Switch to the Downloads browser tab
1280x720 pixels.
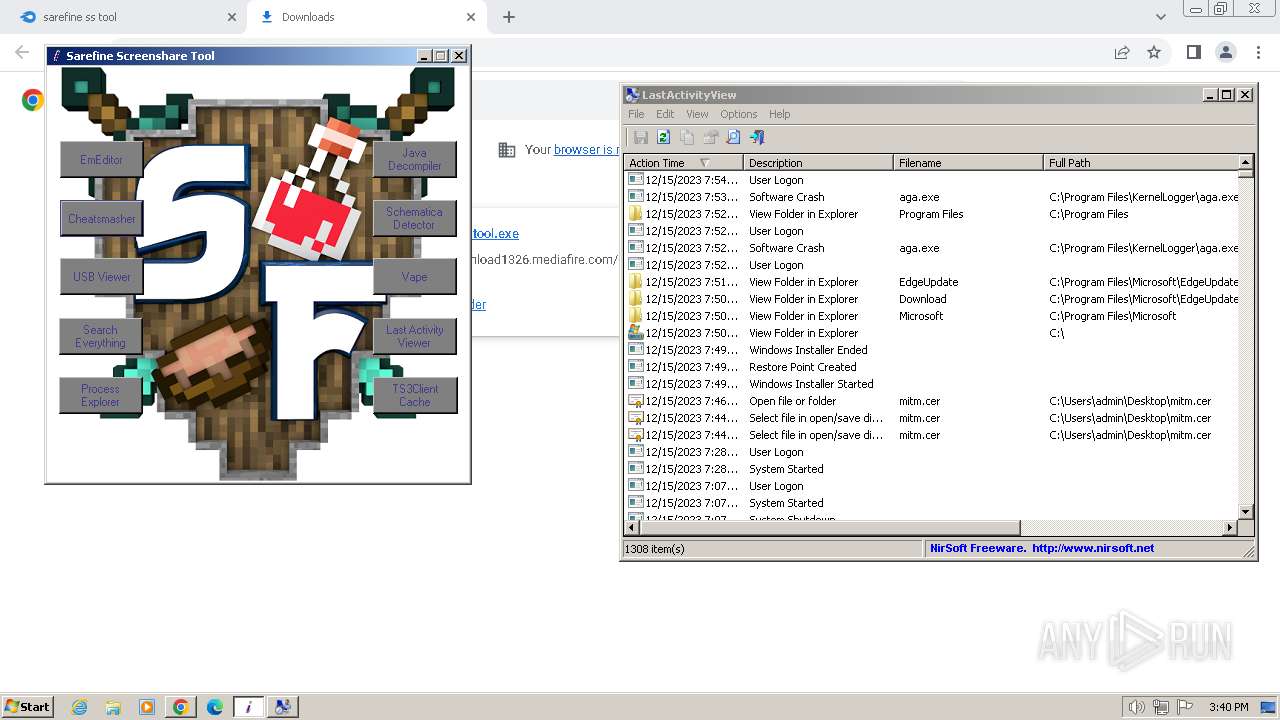[365, 17]
